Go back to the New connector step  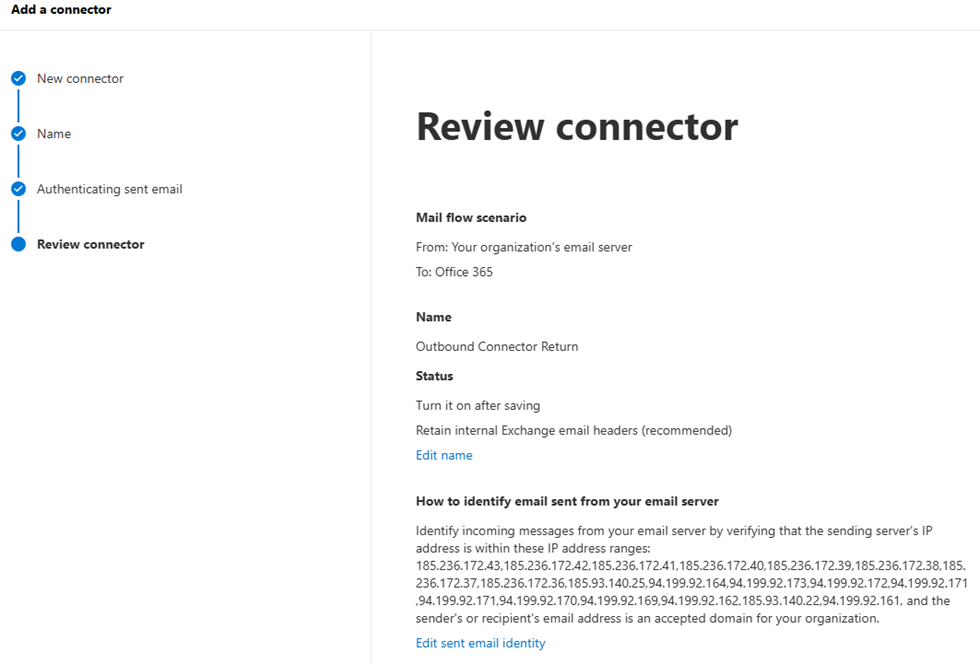[x=80, y=78]
